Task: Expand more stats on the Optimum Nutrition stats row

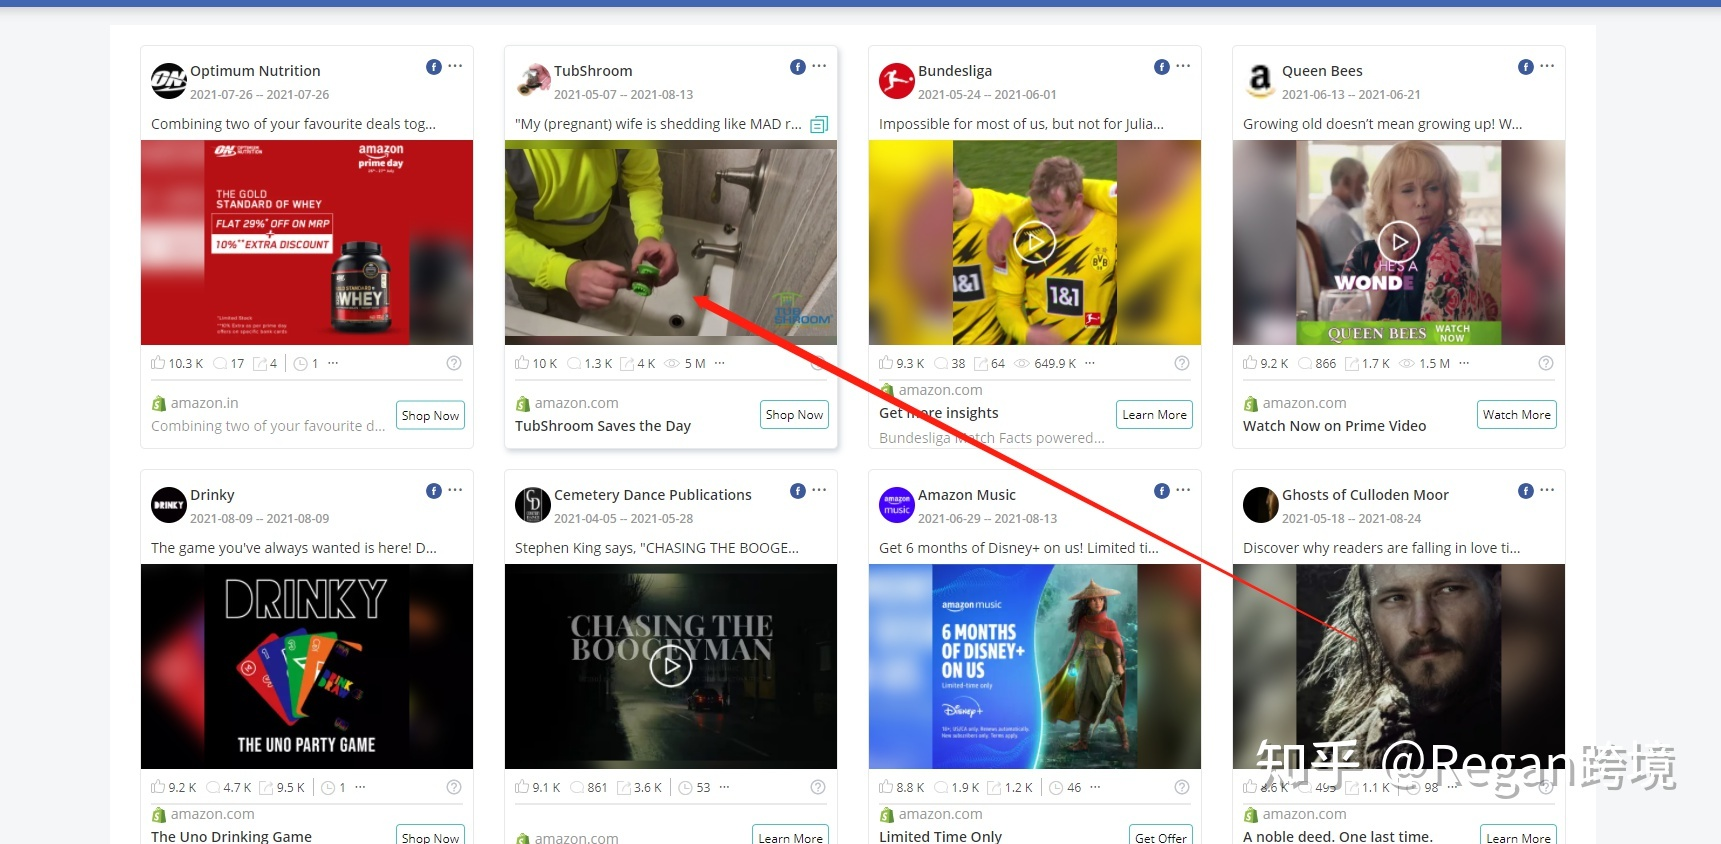Action: pyautogui.click(x=333, y=363)
